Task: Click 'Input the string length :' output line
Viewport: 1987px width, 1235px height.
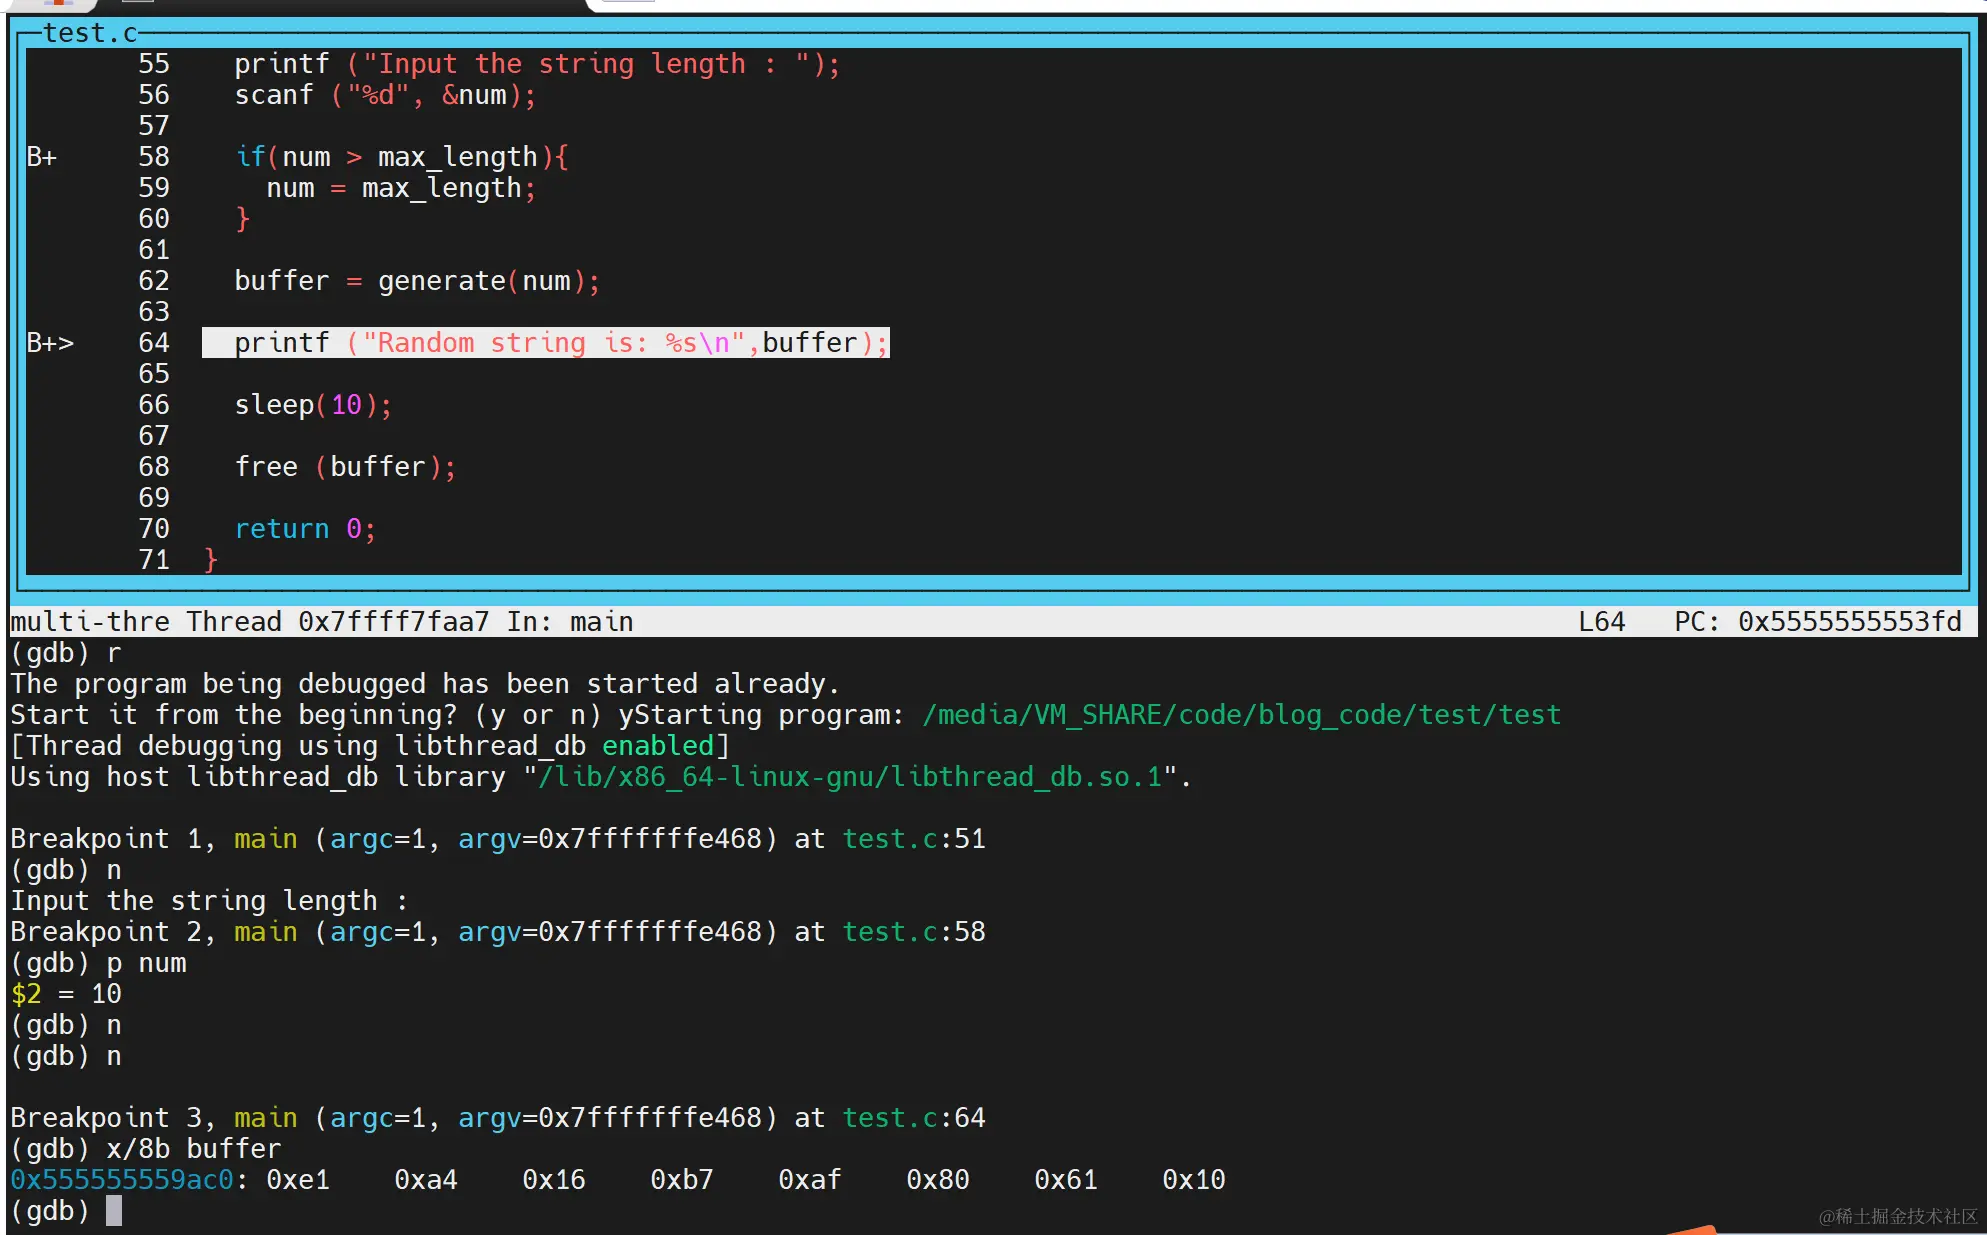Action: coord(210,901)
